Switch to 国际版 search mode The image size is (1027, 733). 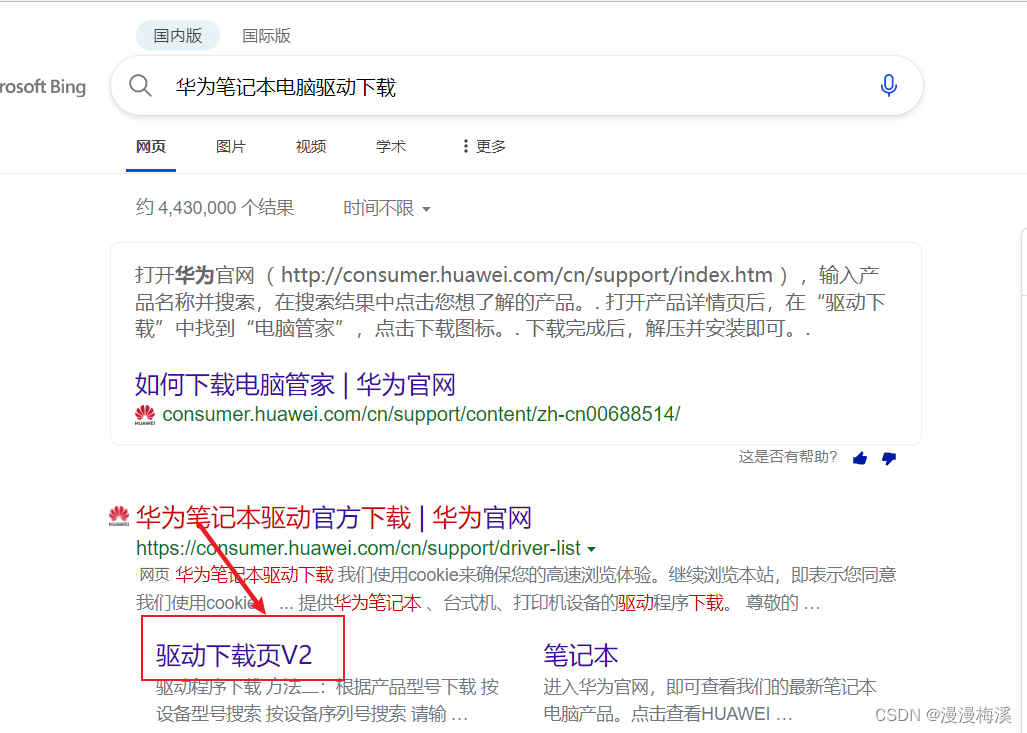click(267, 35)
